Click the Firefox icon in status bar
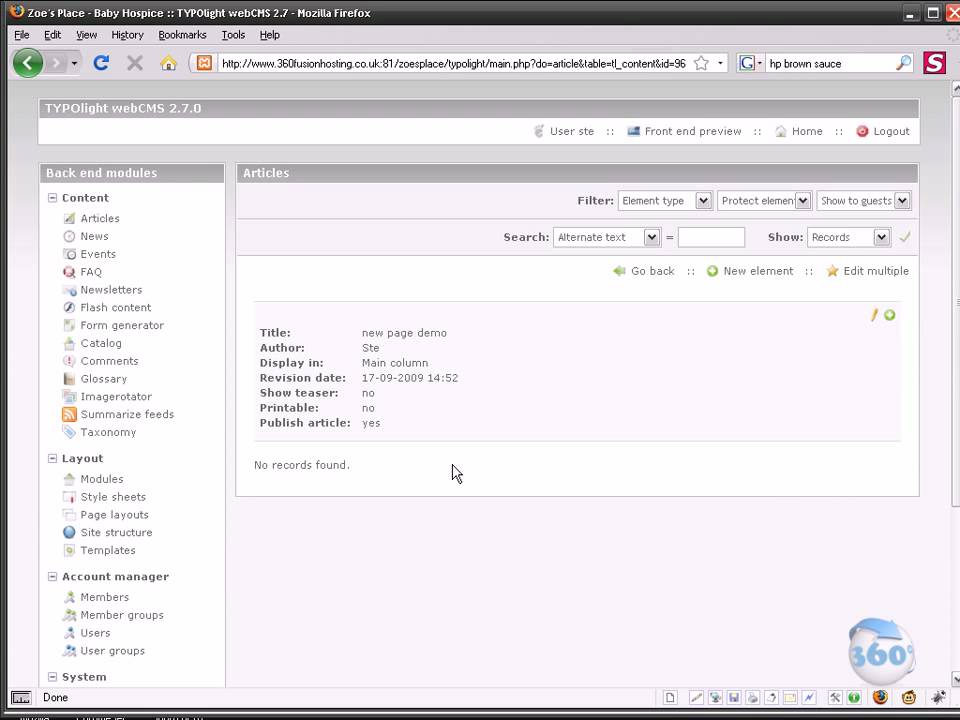This screenshot has height=720, width=960. click(x=880, y=697)
